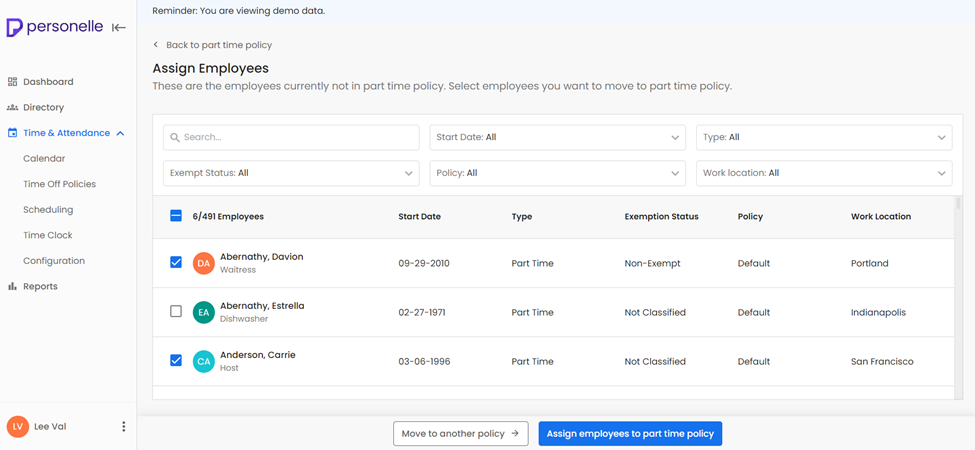The height and width of the screenshot is (450, 975).
Task: Check the Abernathy, Estrella checkbox
Action: (x=176, y=312)
